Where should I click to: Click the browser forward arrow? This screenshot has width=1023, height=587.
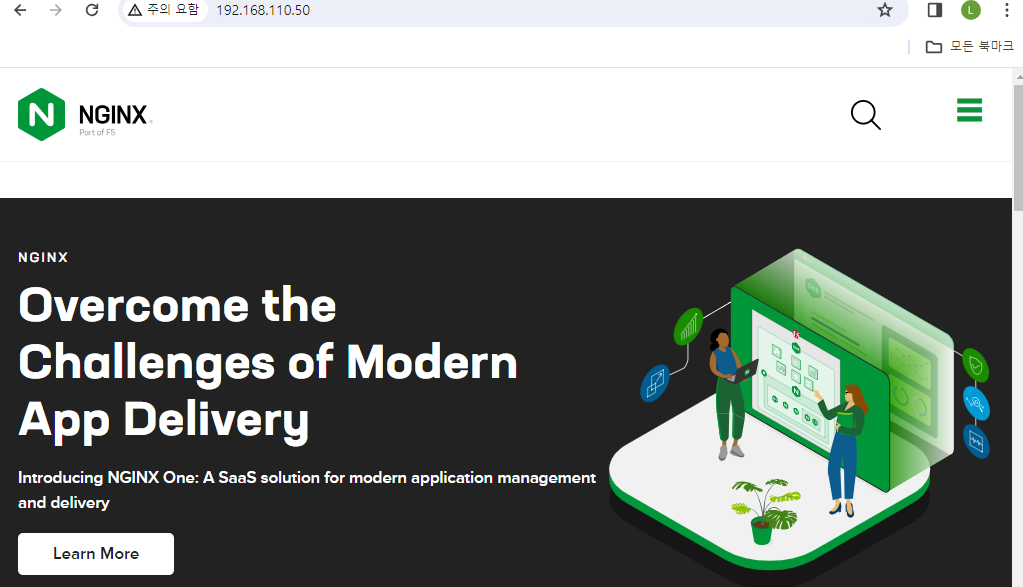[x=56, y=10]
